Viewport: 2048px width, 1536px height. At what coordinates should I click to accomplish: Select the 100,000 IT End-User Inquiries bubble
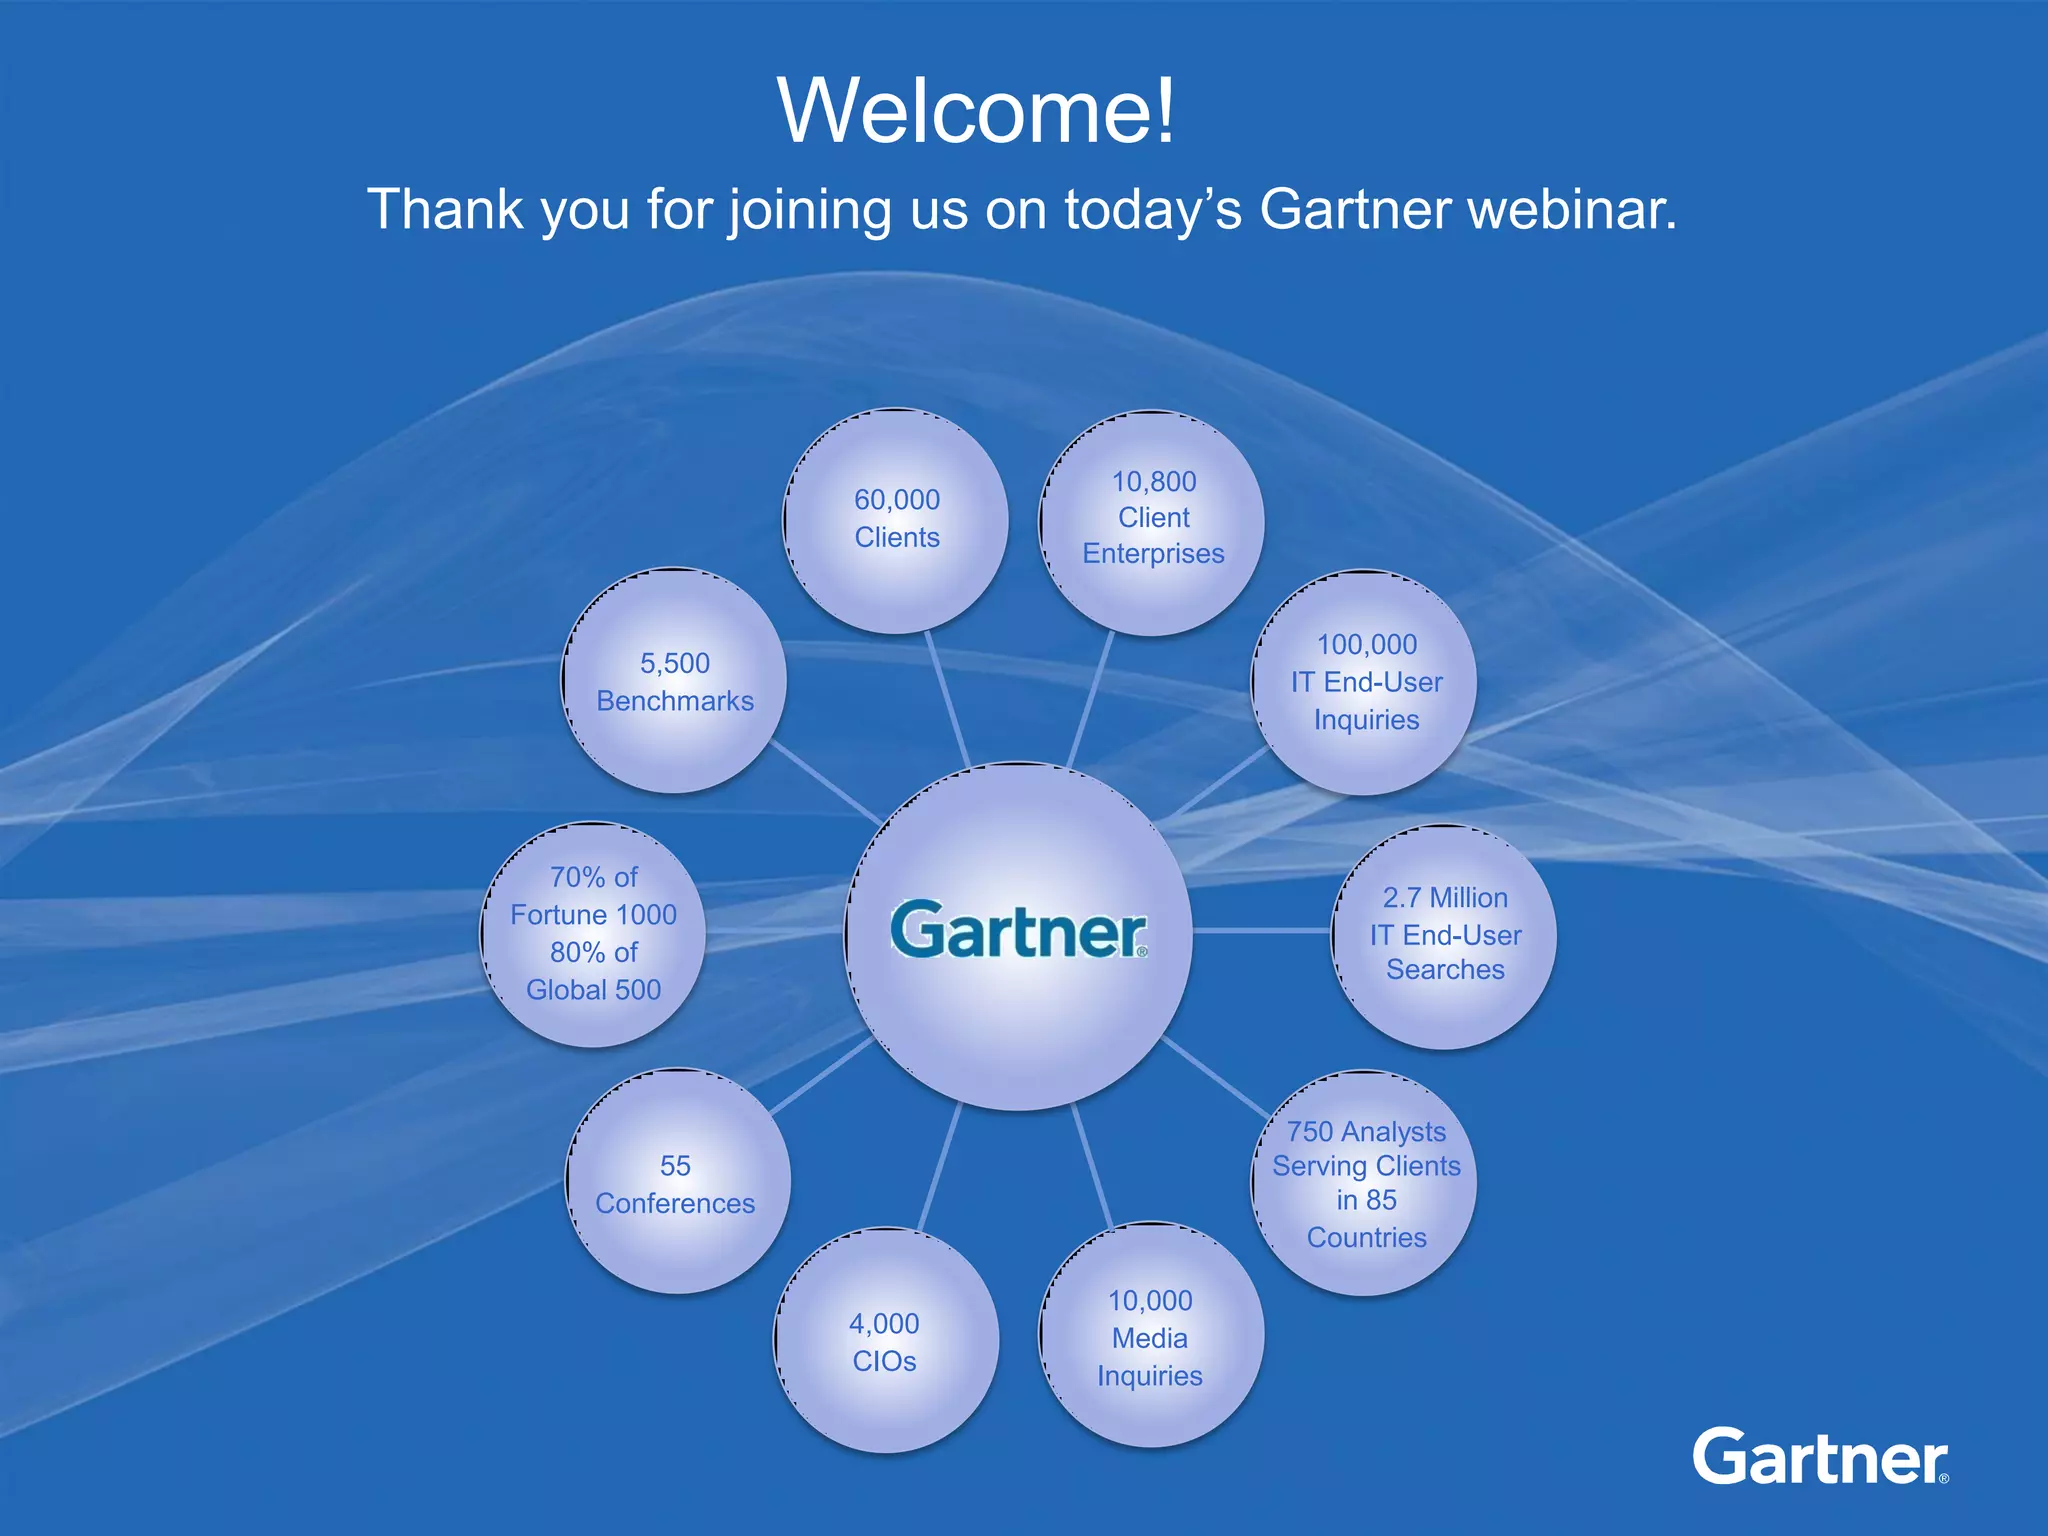1365,683
